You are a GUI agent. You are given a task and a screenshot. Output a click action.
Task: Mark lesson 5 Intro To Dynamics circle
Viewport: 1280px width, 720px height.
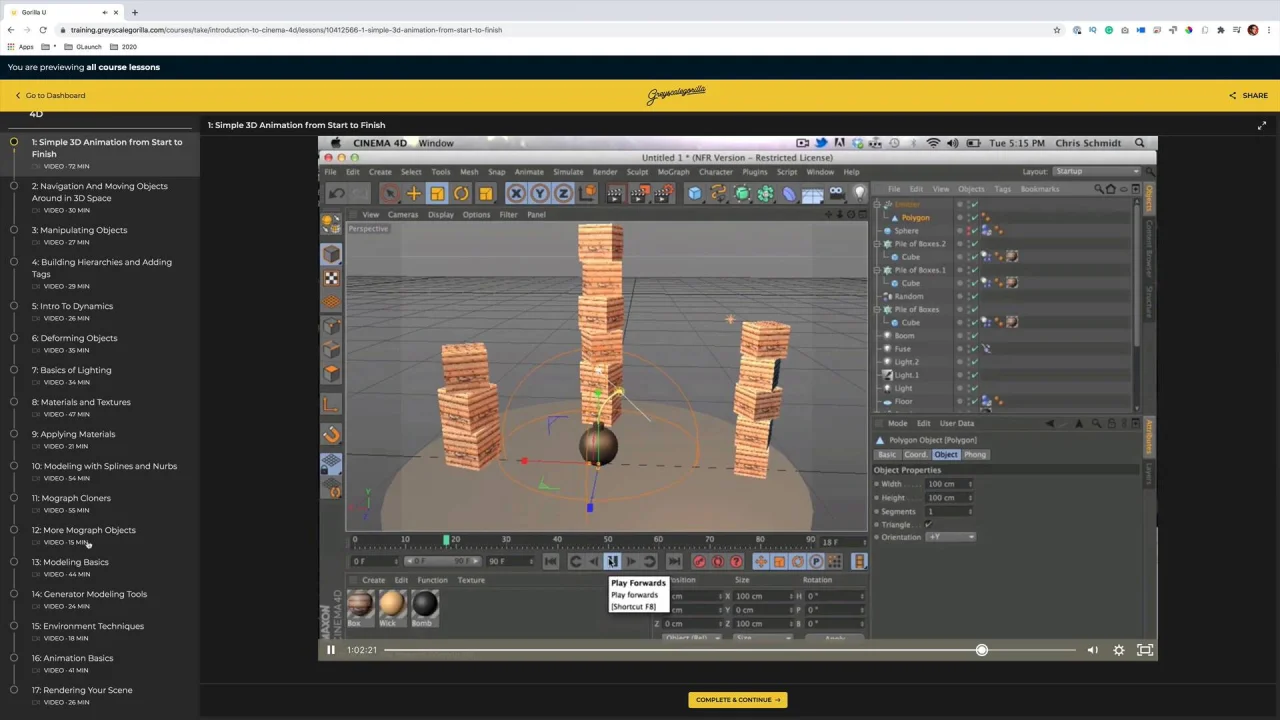coord(14,306)
